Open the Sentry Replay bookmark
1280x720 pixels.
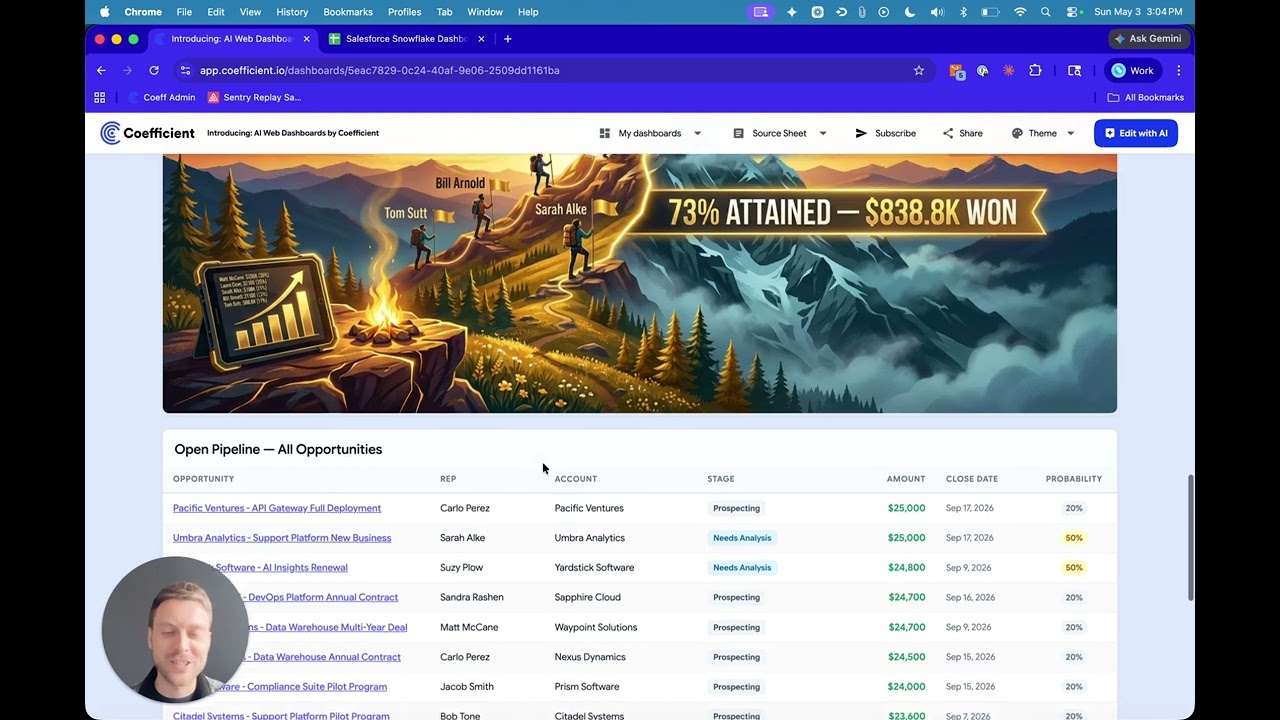pyautogui.click(x=254, y=97)
